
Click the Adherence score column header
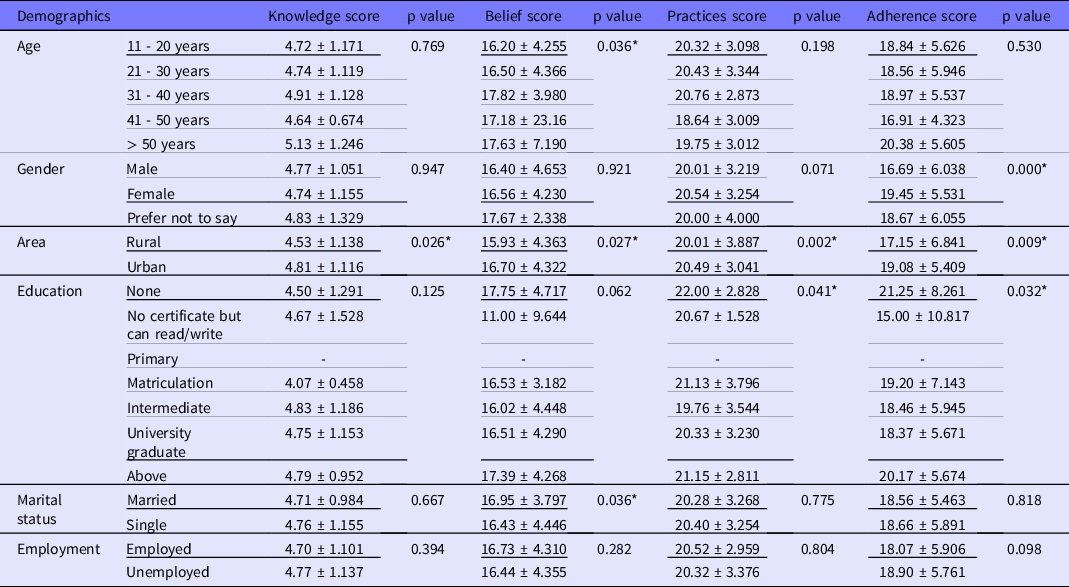922,17
